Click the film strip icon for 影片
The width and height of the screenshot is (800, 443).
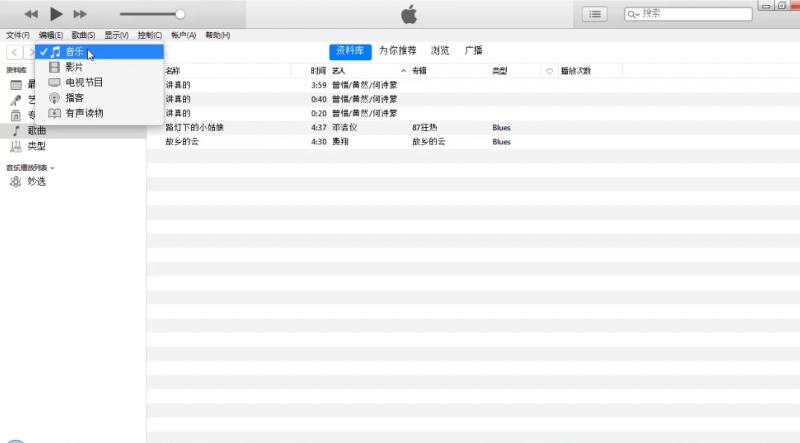tap(54, 67)
